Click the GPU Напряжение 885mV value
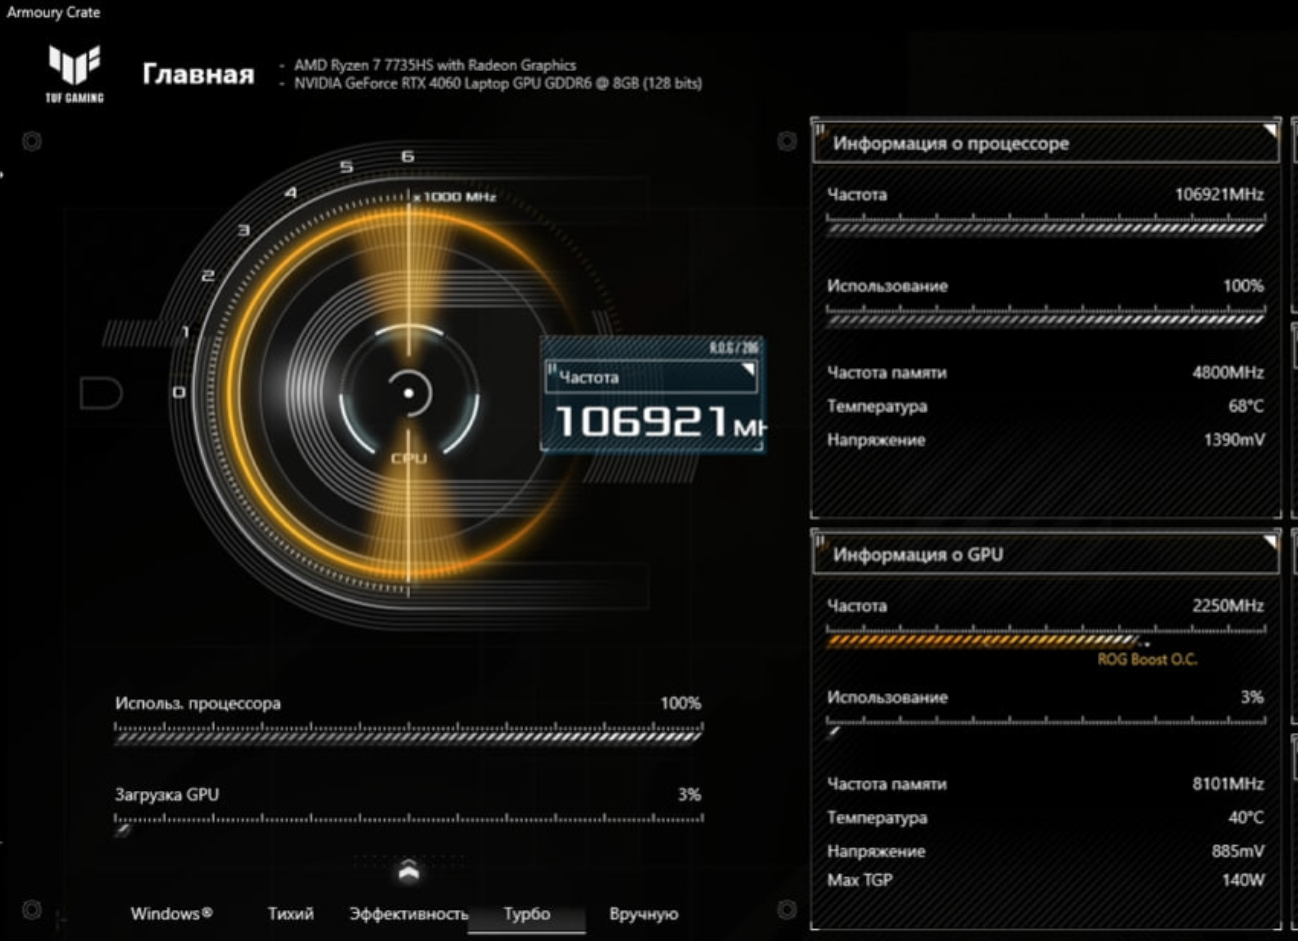 1238,851
